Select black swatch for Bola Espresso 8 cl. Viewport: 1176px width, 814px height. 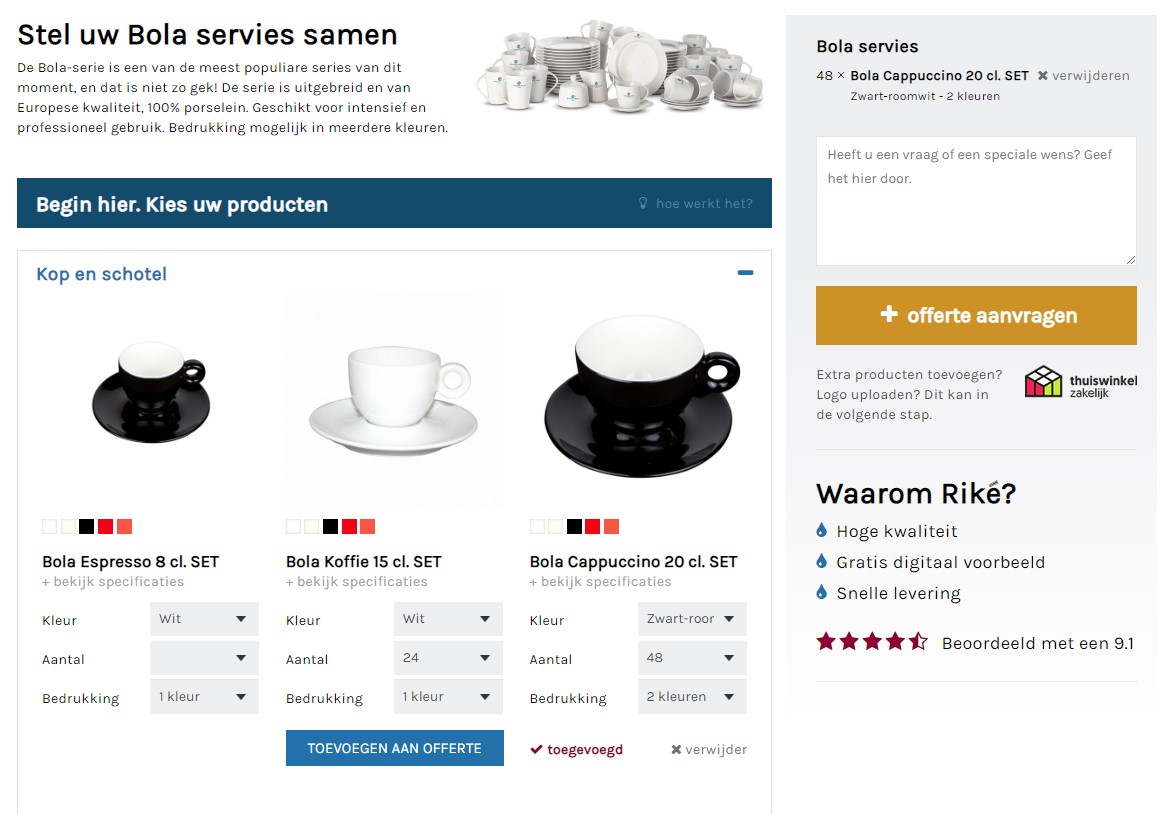click(x=87, y=527)
